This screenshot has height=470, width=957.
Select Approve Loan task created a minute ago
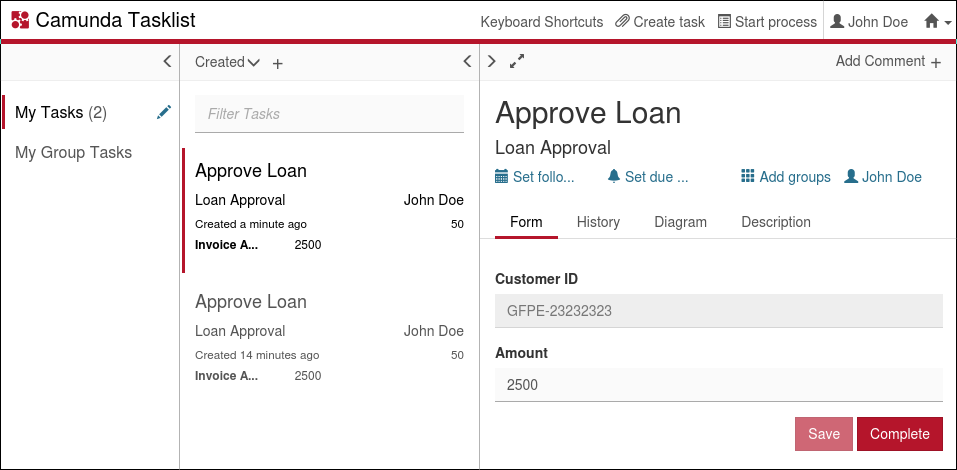[329, 210]
